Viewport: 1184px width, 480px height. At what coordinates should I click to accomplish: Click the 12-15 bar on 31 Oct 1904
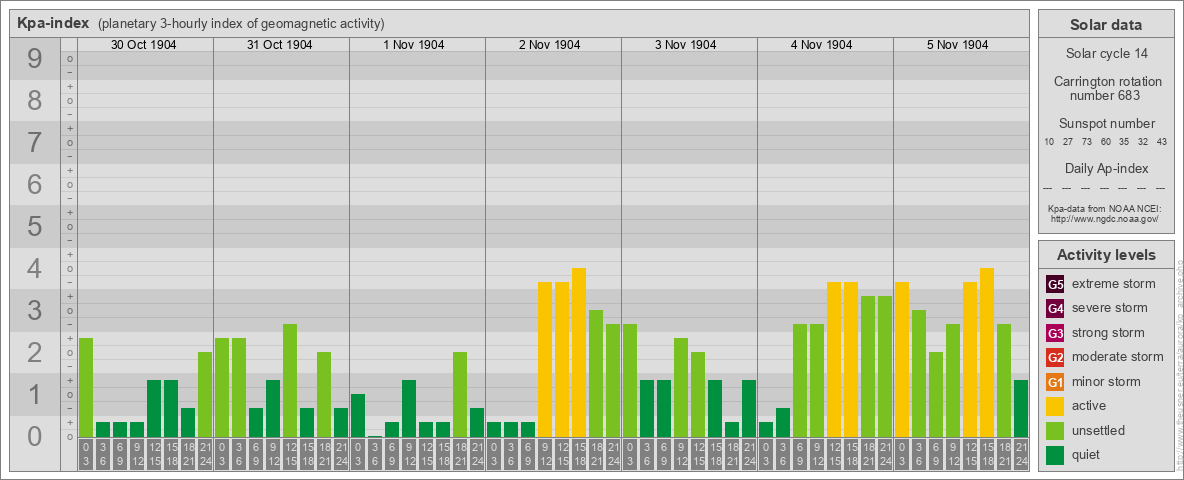click(x=289, y=380)
